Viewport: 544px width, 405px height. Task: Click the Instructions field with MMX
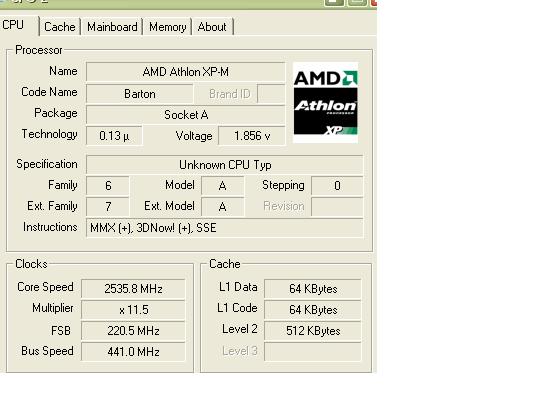tap(225, 228)
